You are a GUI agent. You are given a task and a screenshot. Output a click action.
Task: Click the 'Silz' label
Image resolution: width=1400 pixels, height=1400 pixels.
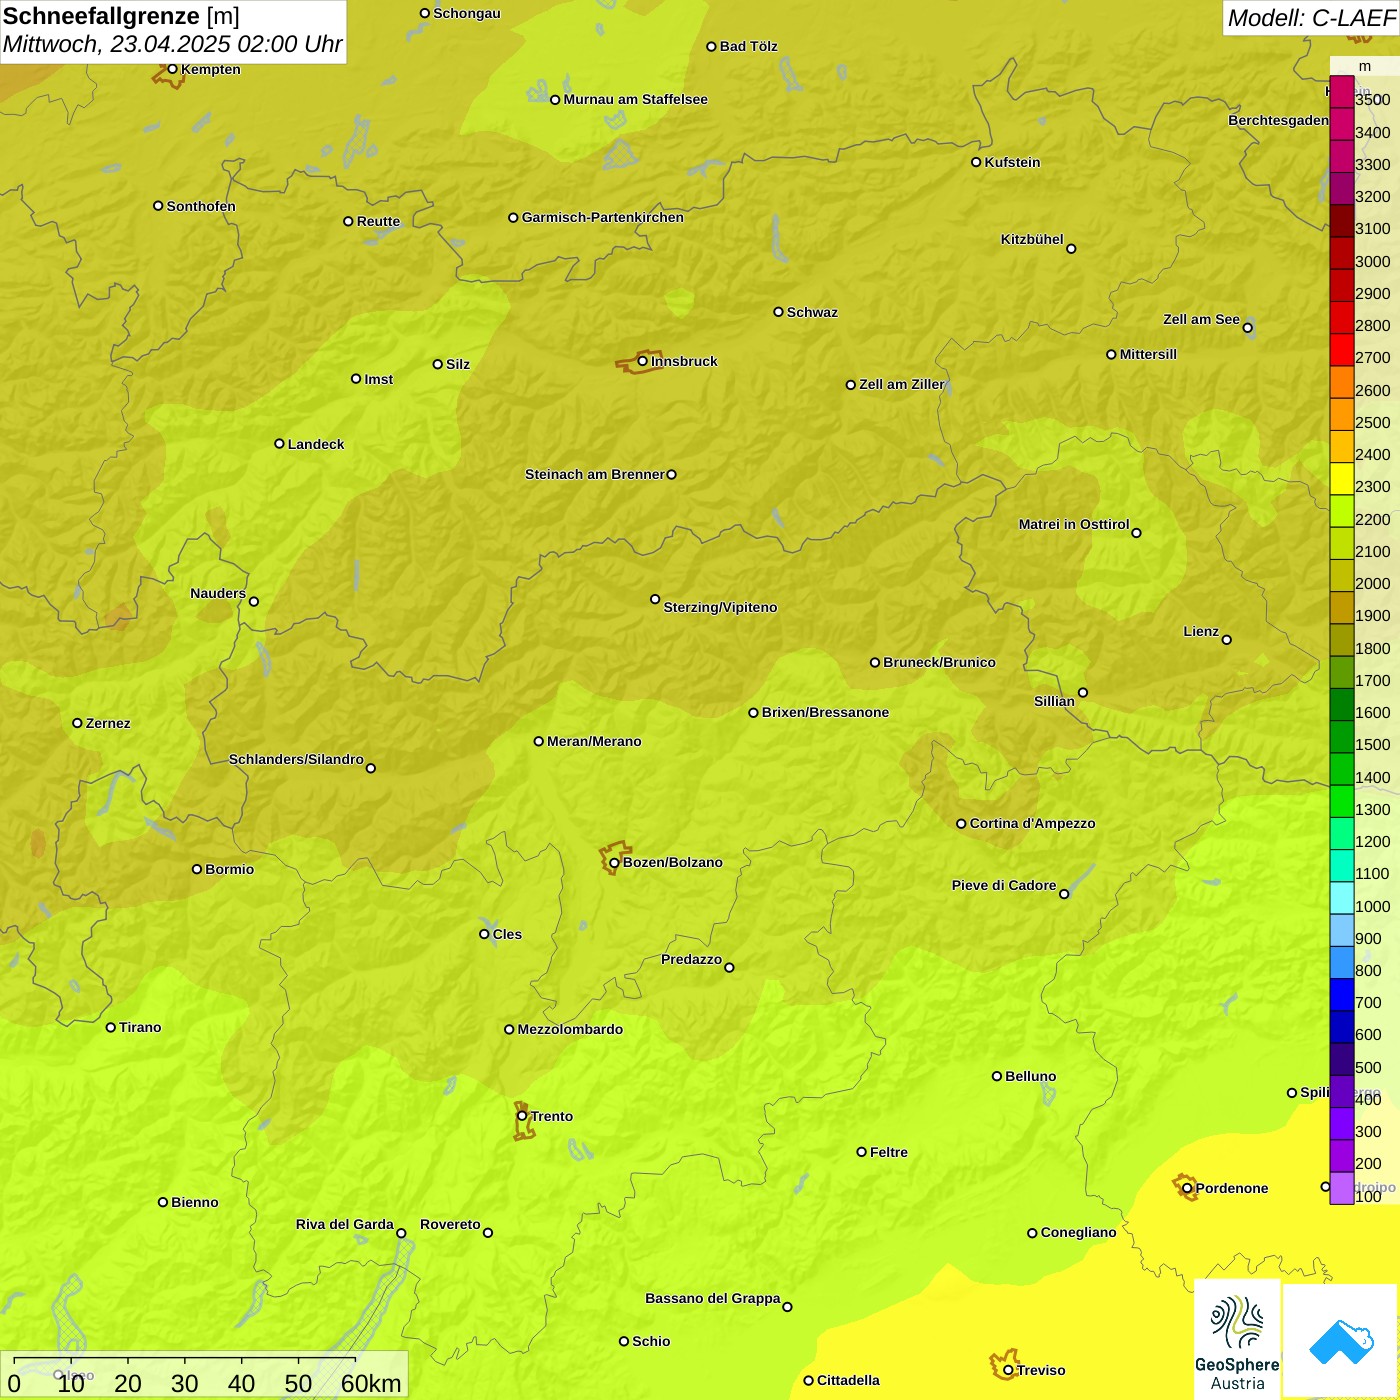click(x=458, y=364)
